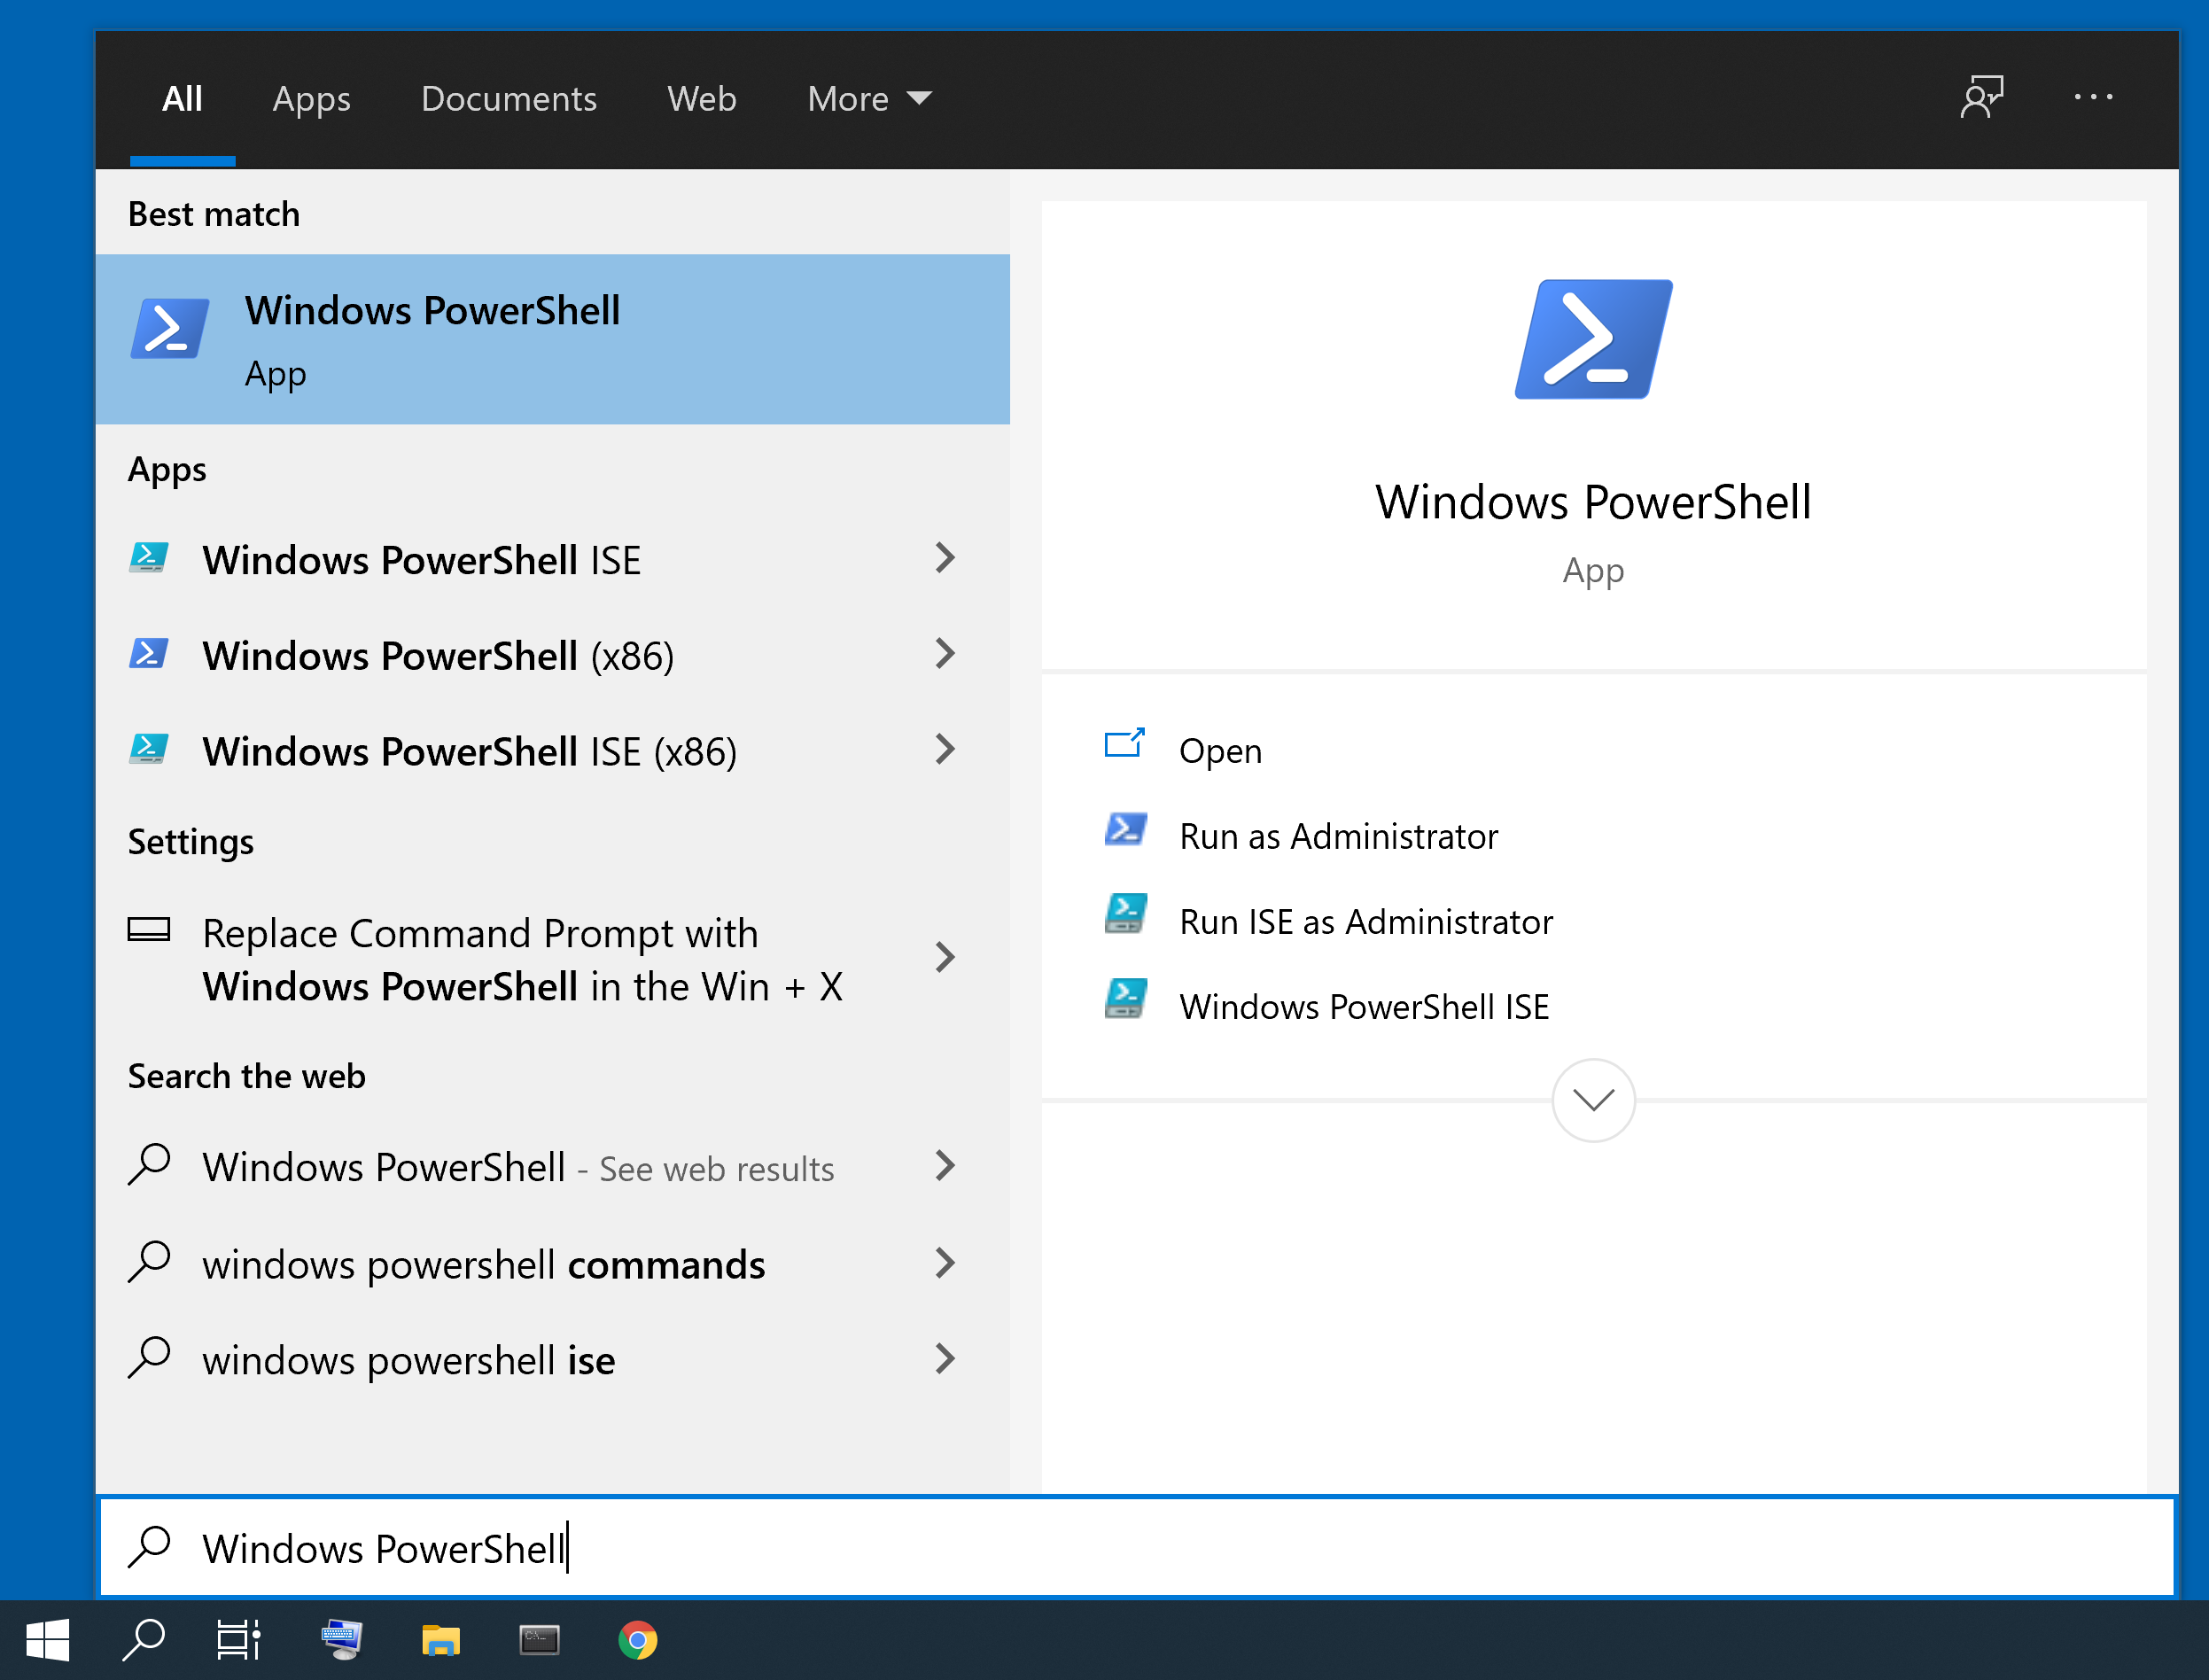Open Windows PowerShell ISE from the preview pane

click(1363, 1006)
